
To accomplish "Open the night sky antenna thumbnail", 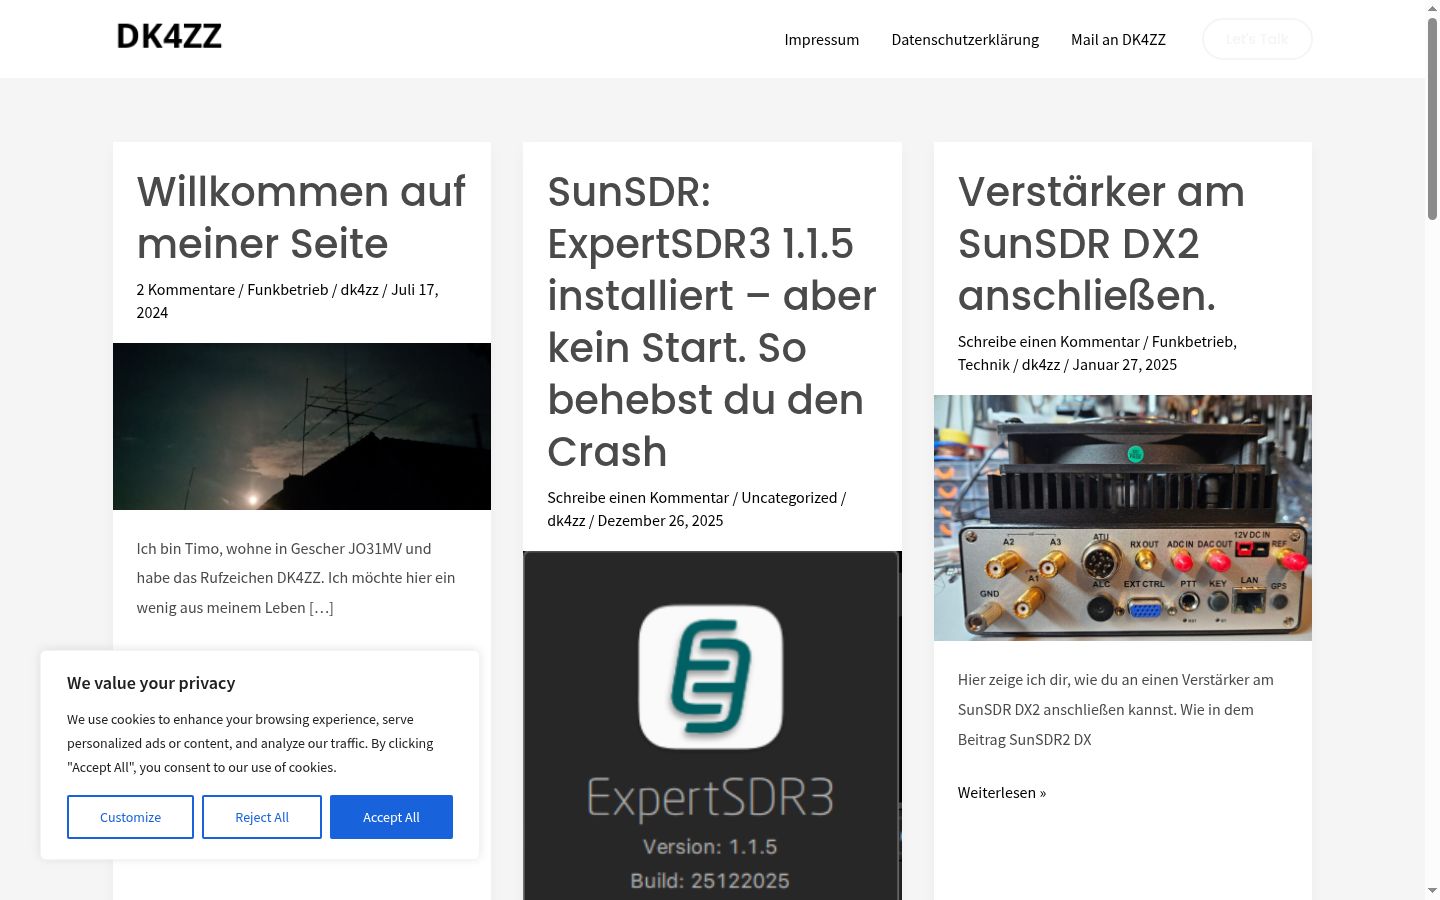I will (302, 426).
